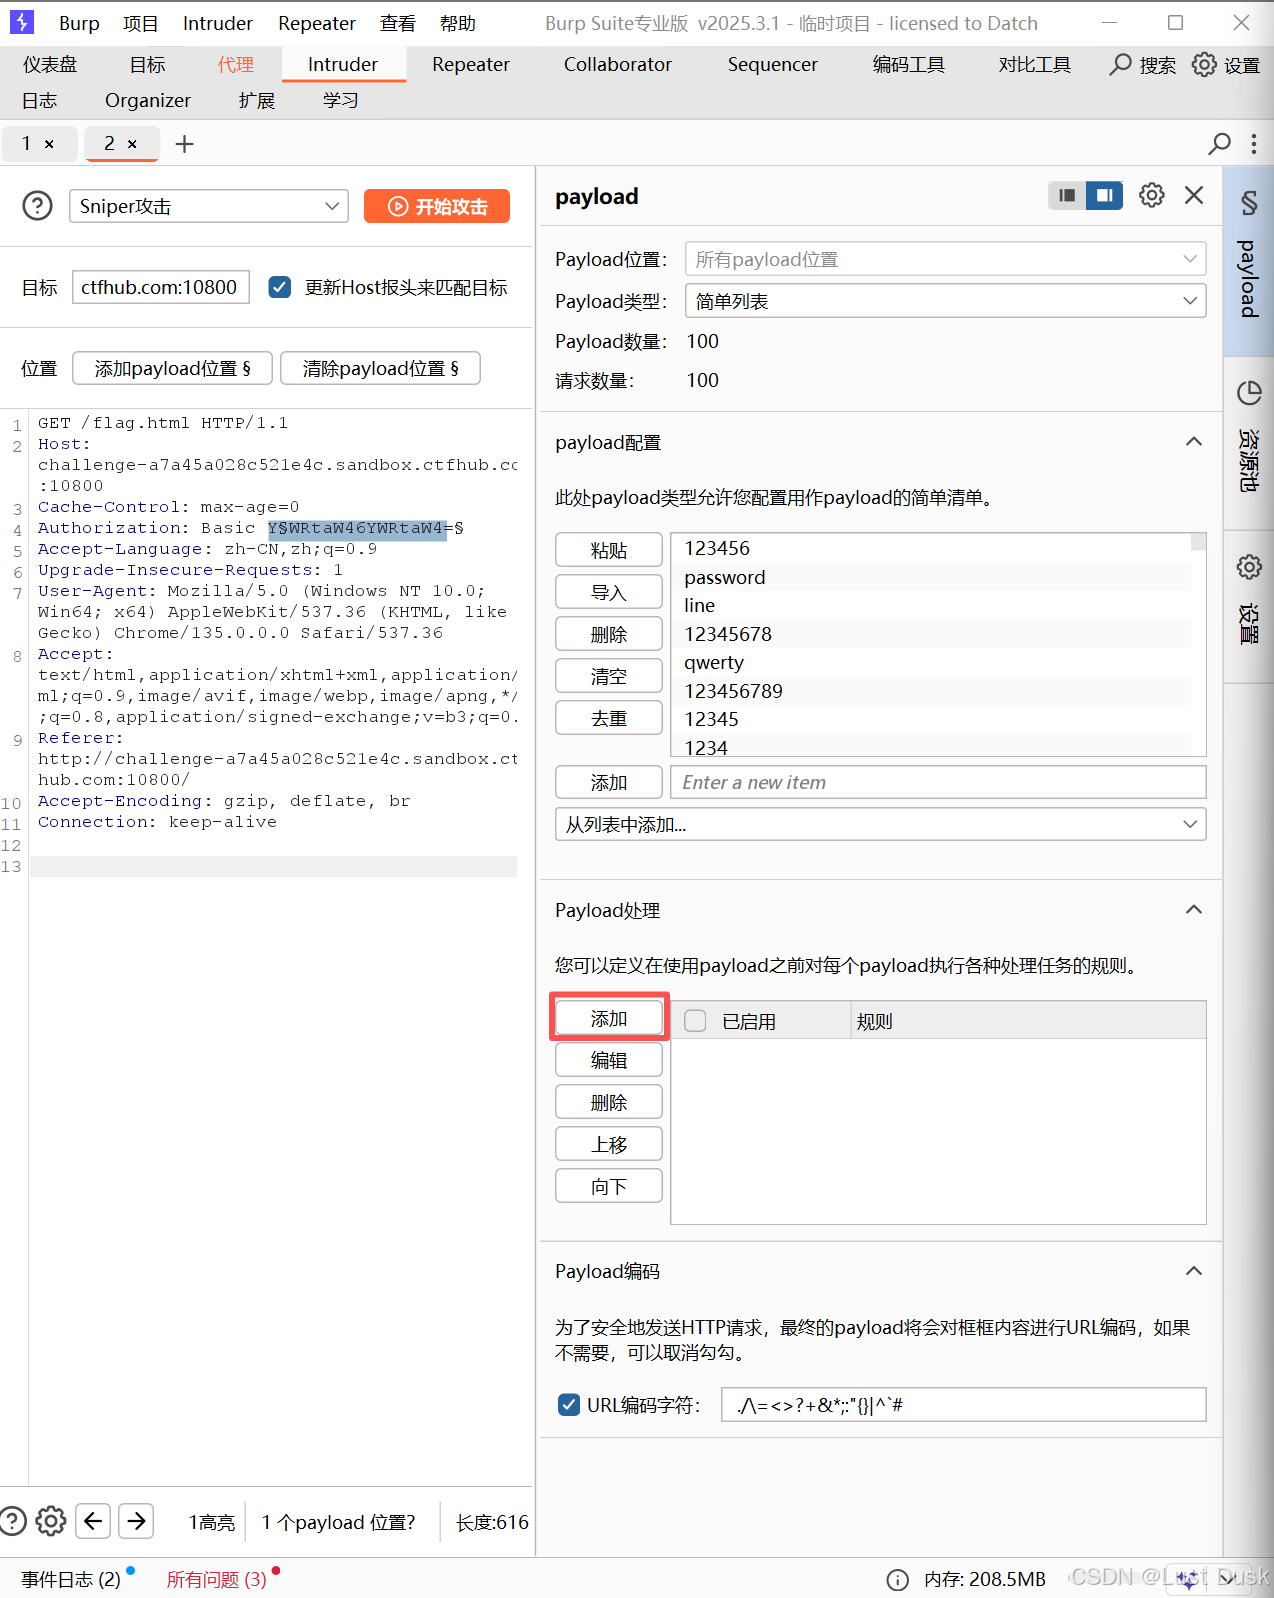Screen dimensions: 1274x1598
Task: Click the target field ctfhub.com:10800
Action: (160, 287)
